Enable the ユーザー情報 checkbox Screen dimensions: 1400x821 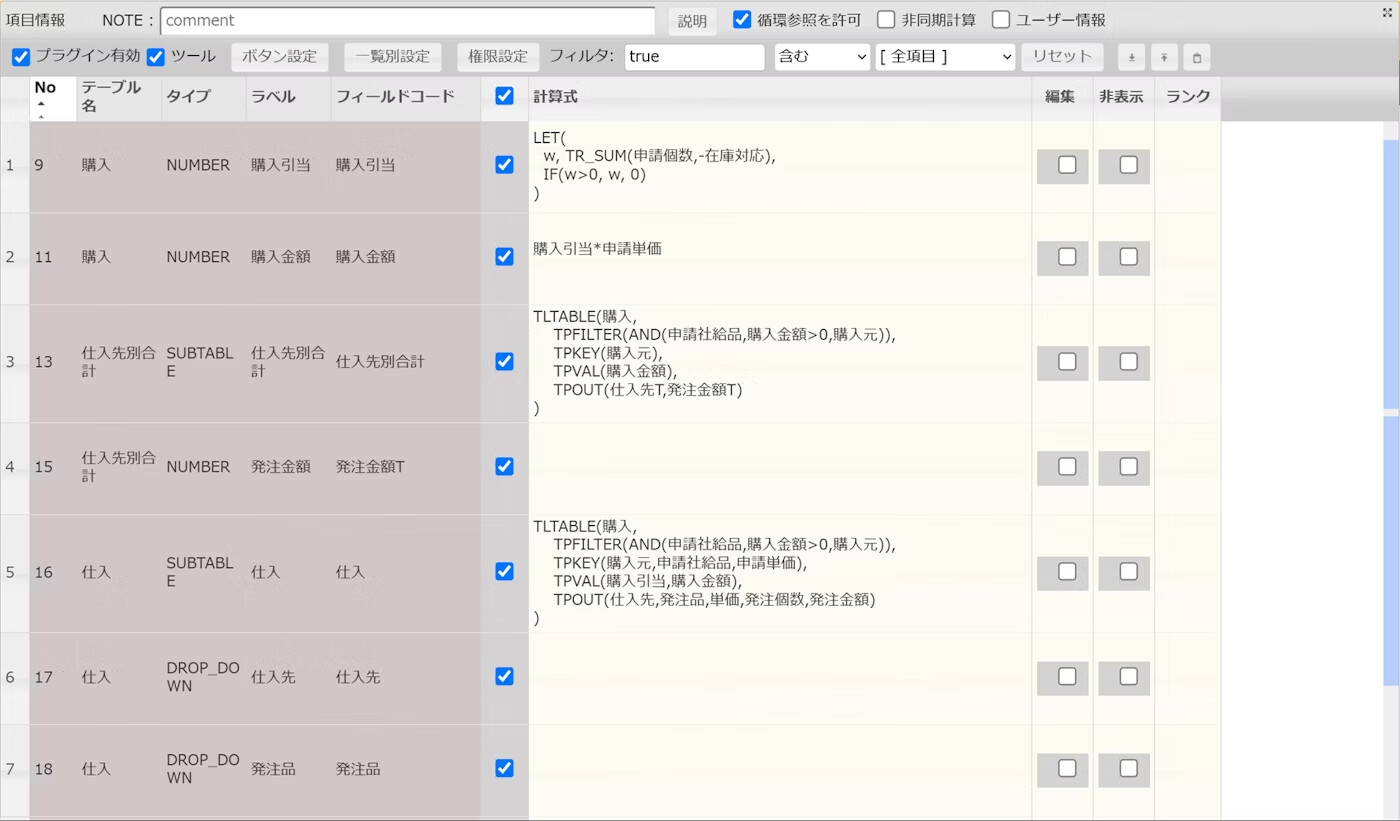click(1001, 19)
